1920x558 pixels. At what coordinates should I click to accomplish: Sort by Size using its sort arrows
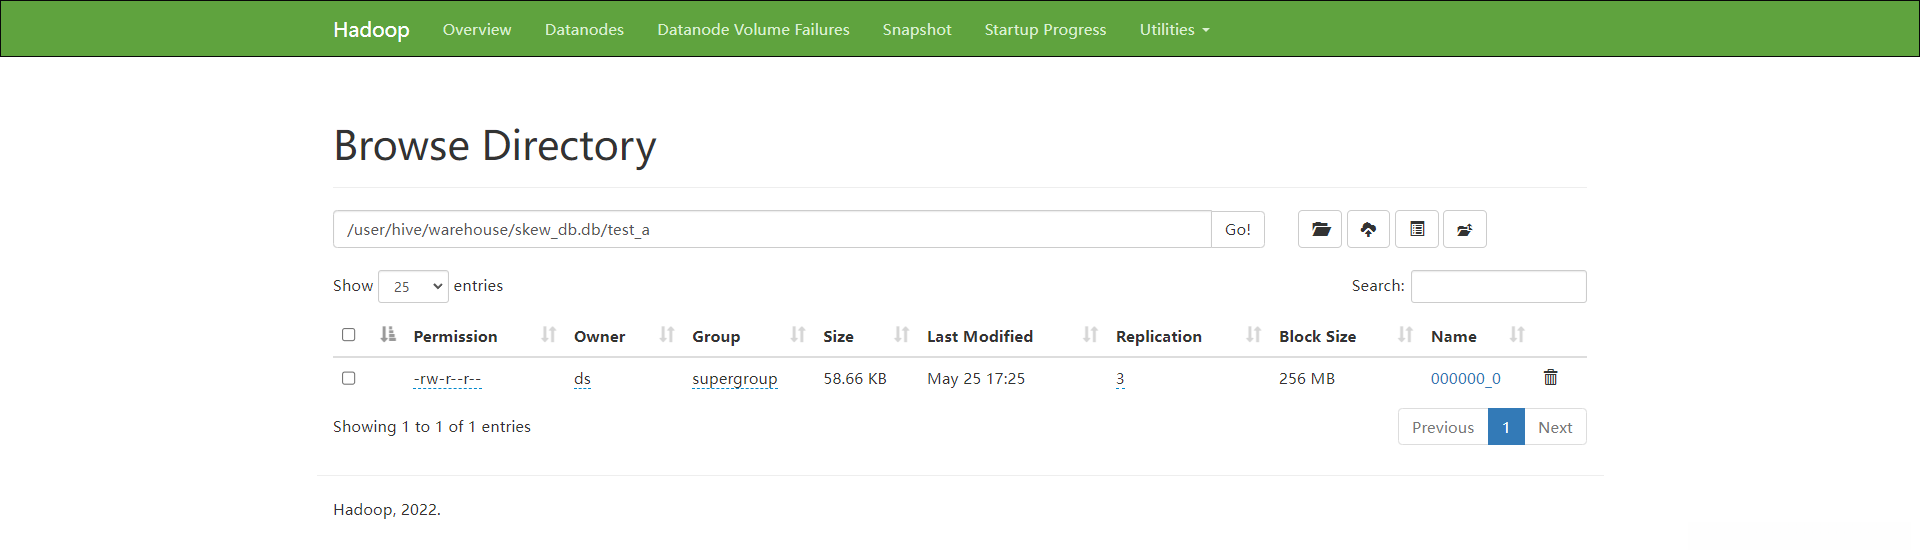coord(901,336)
